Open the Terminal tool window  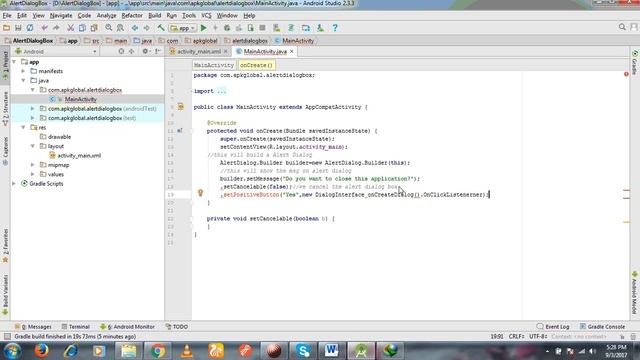[x=76, y=327]
